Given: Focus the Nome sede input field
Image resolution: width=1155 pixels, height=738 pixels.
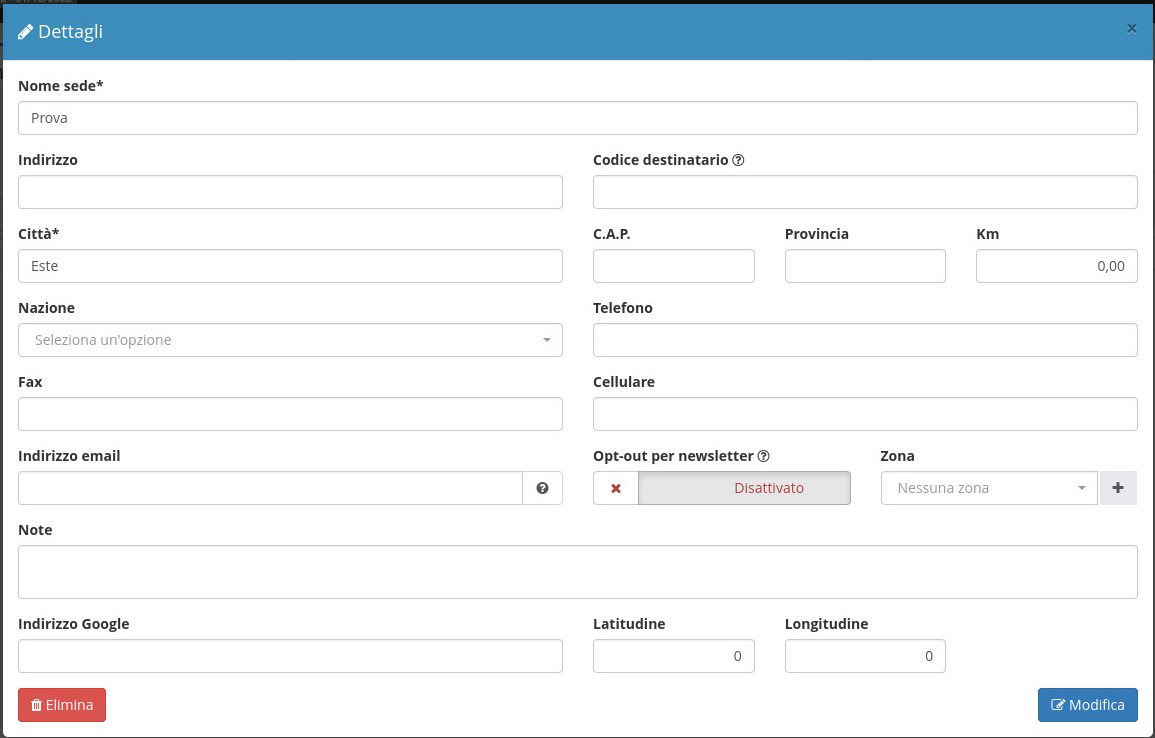Looking at the screenshot, I should (x=577, y=118).
